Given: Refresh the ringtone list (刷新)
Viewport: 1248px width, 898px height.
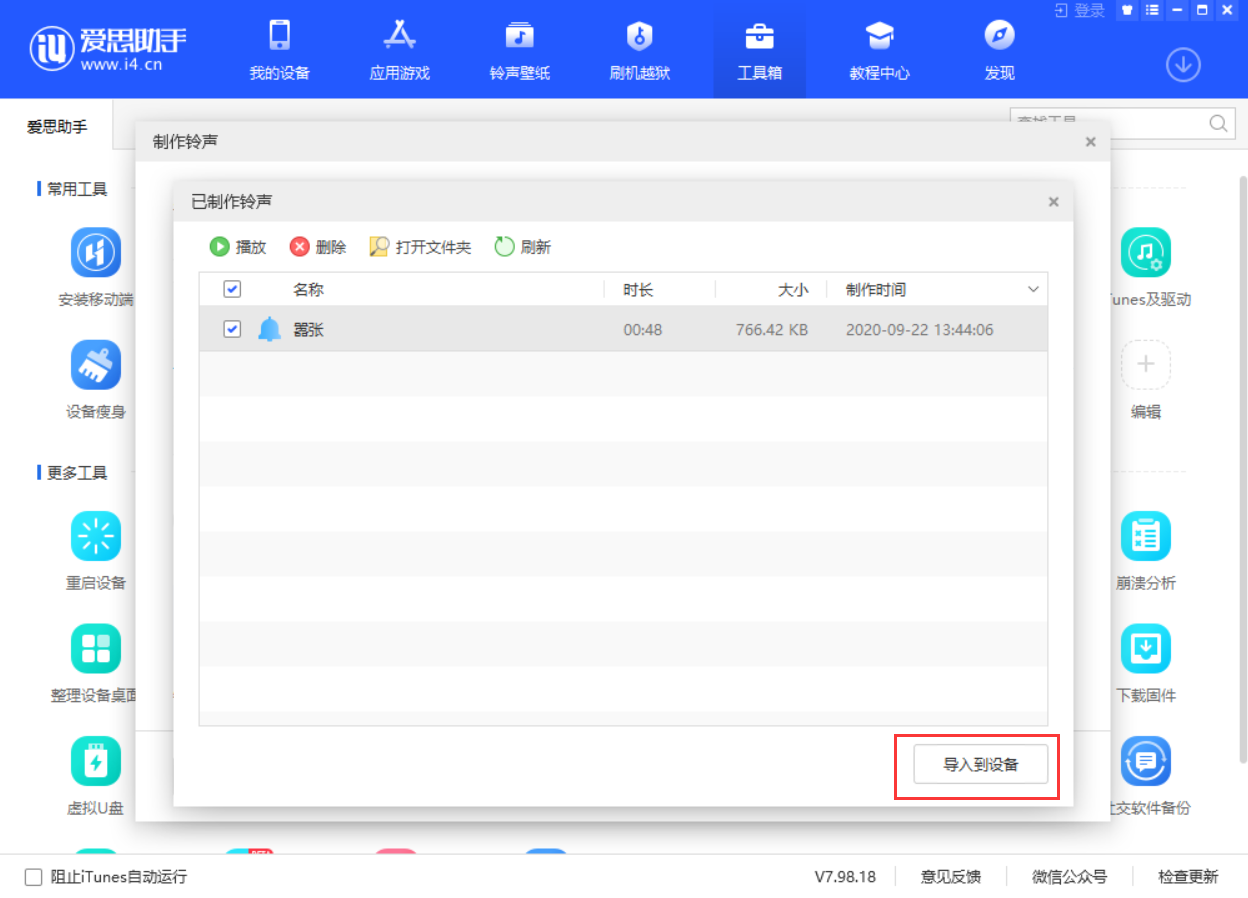Looking at the screenshot, I should pos(505,247).
